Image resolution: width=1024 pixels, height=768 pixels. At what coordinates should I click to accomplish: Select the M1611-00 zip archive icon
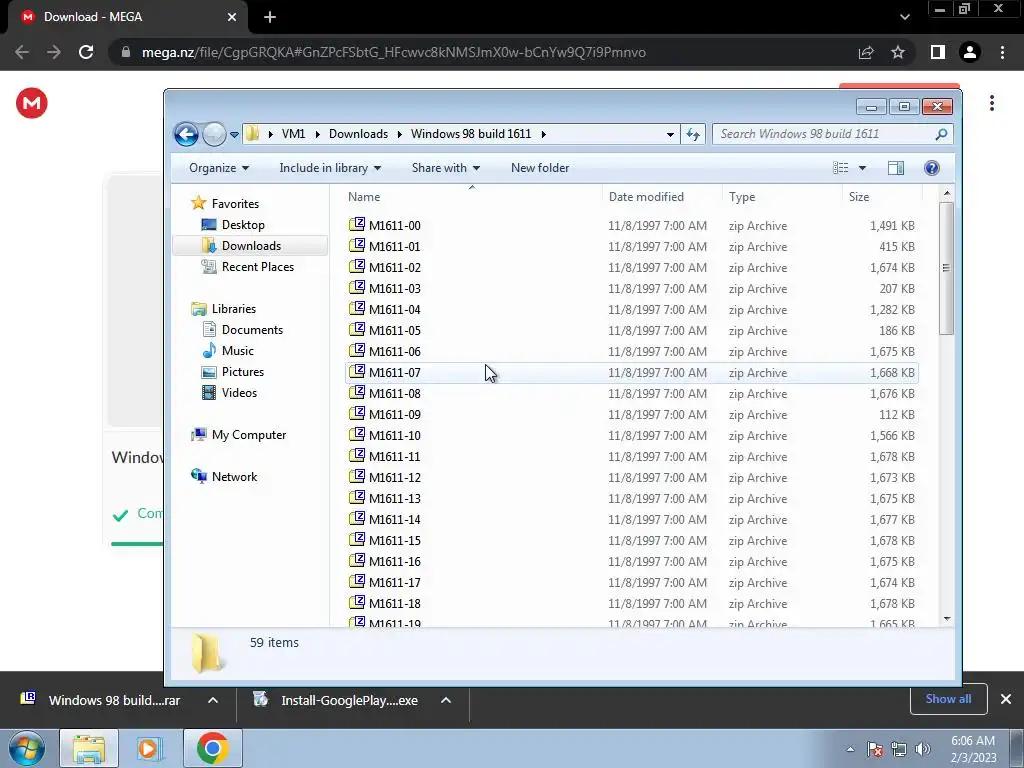[357, 225]
